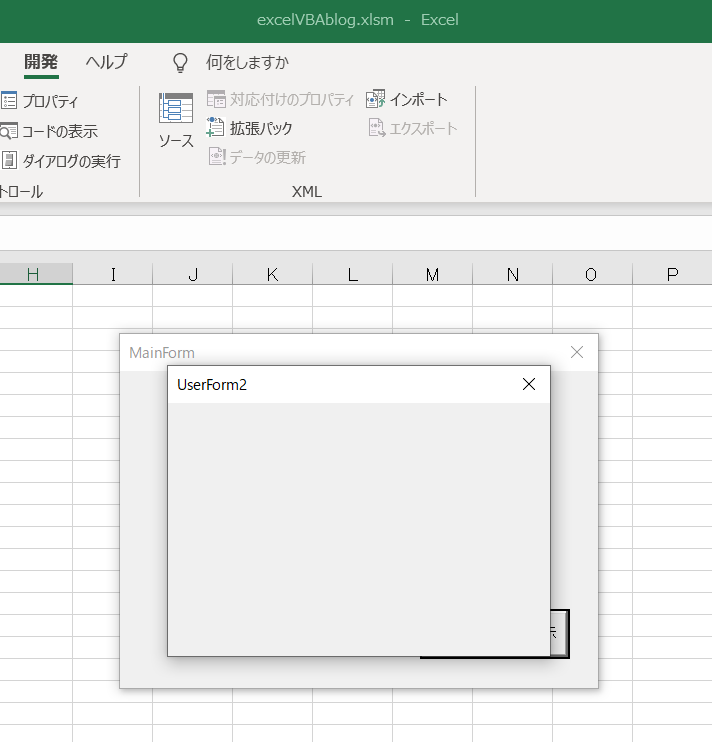Click the 対応付けのプロパティ icon

pos(216,99)
